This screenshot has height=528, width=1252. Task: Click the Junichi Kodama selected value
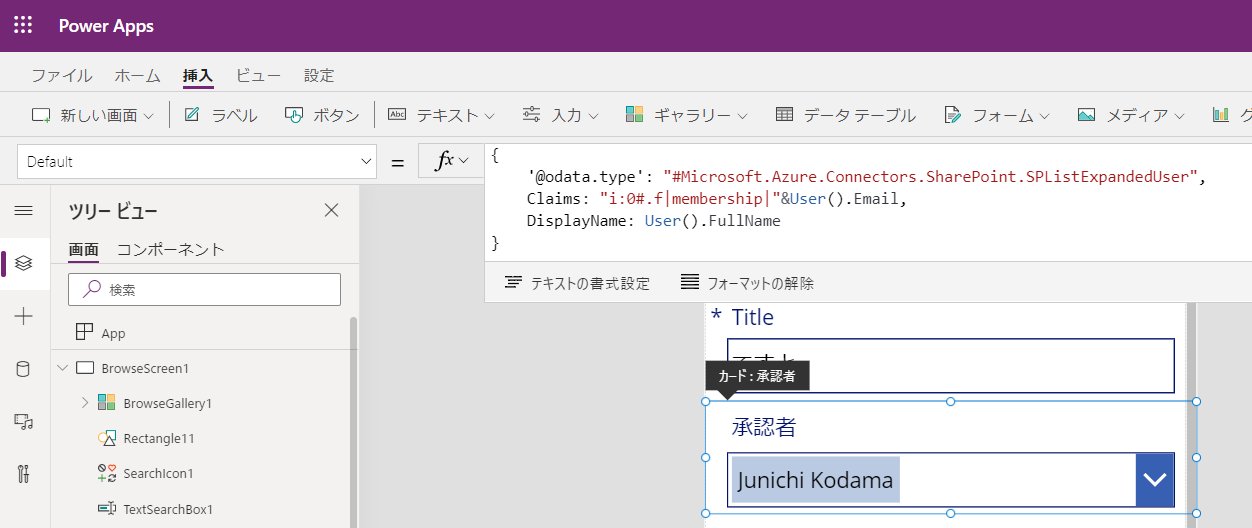816,480
